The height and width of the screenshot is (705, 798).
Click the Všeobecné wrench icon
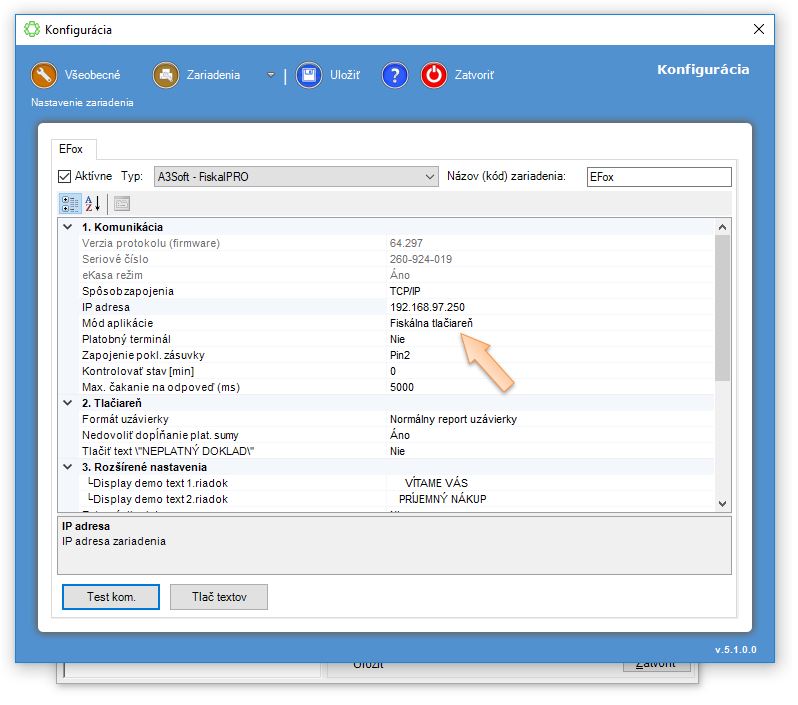click(44, 75)
